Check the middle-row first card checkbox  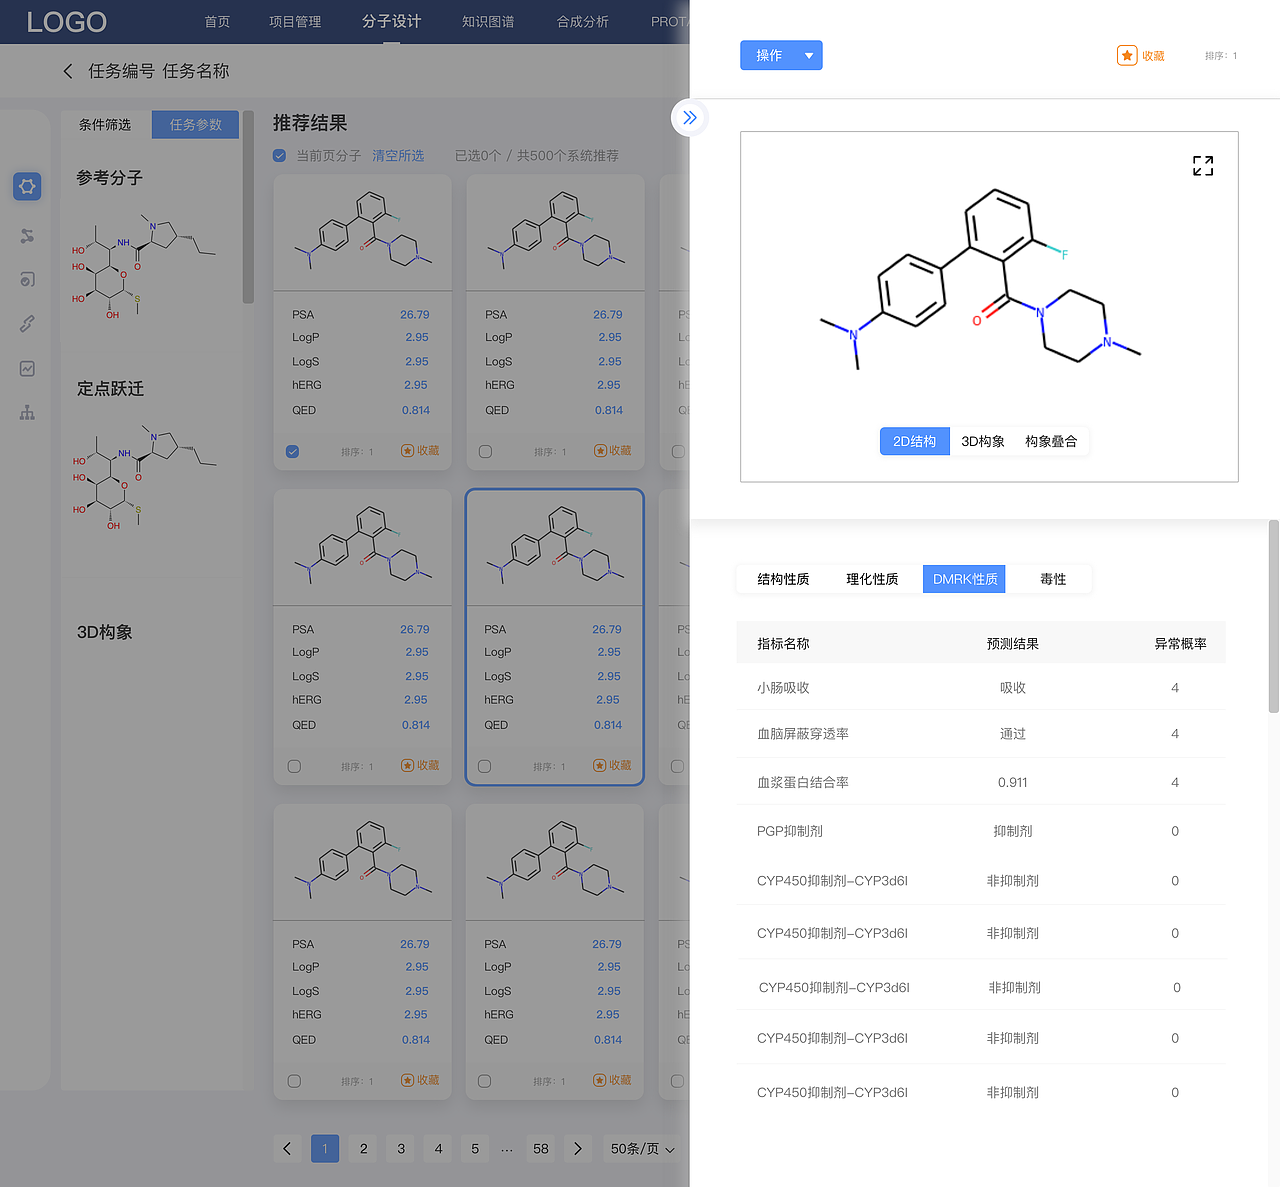(x=294, y=767)
